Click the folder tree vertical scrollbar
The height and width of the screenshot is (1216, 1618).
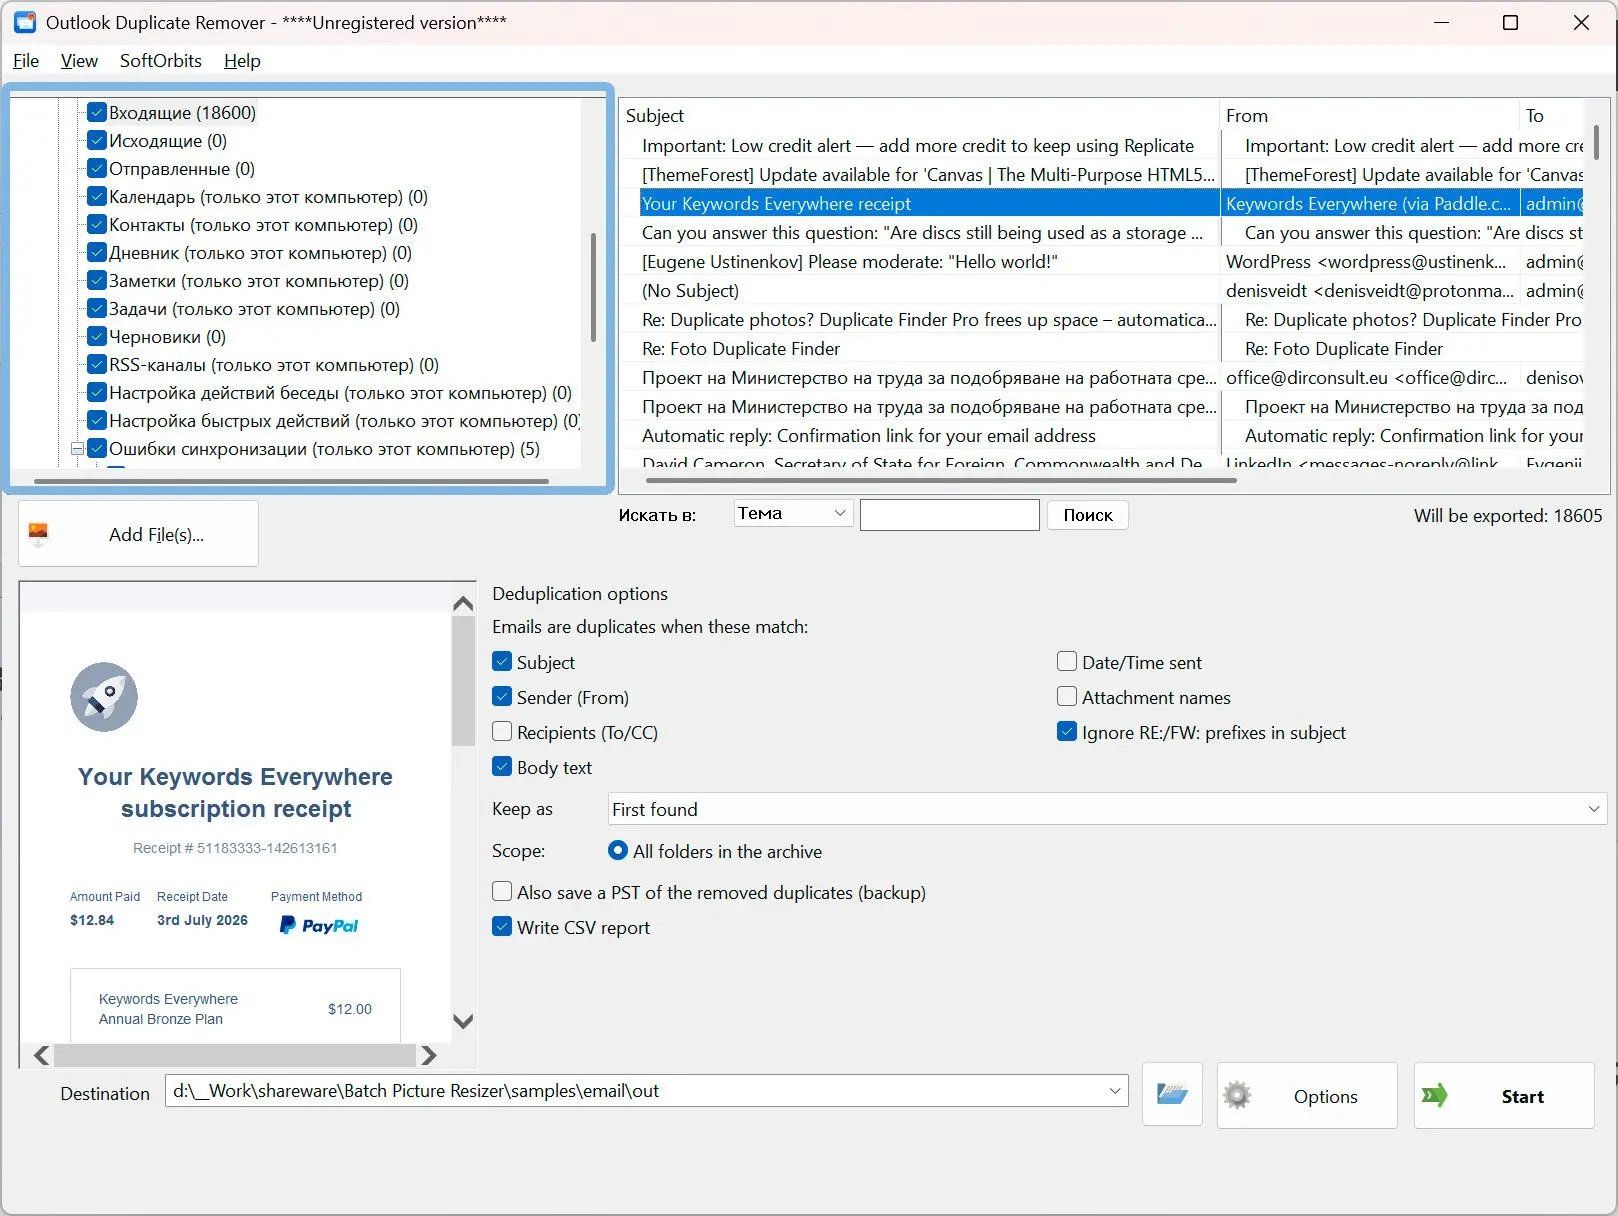pyautogui.click(x=593, y=287)
